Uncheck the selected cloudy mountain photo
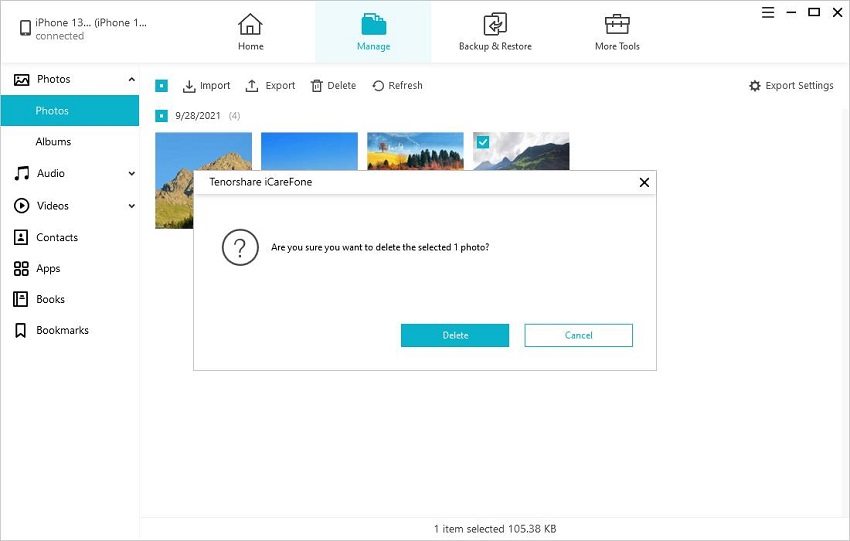The height and width of the screenshot is (541, 850). point(482,142)
